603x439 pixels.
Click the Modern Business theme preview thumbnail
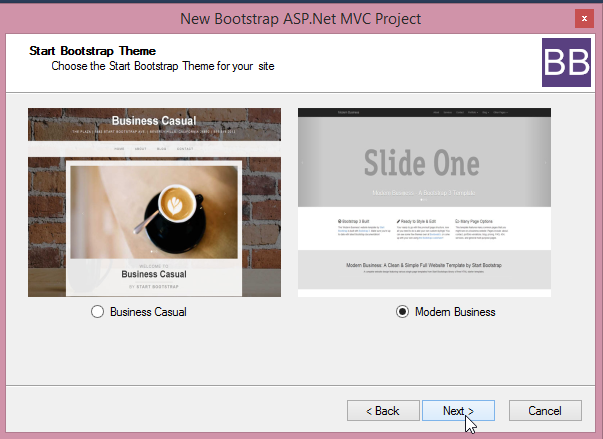point(424,202)
